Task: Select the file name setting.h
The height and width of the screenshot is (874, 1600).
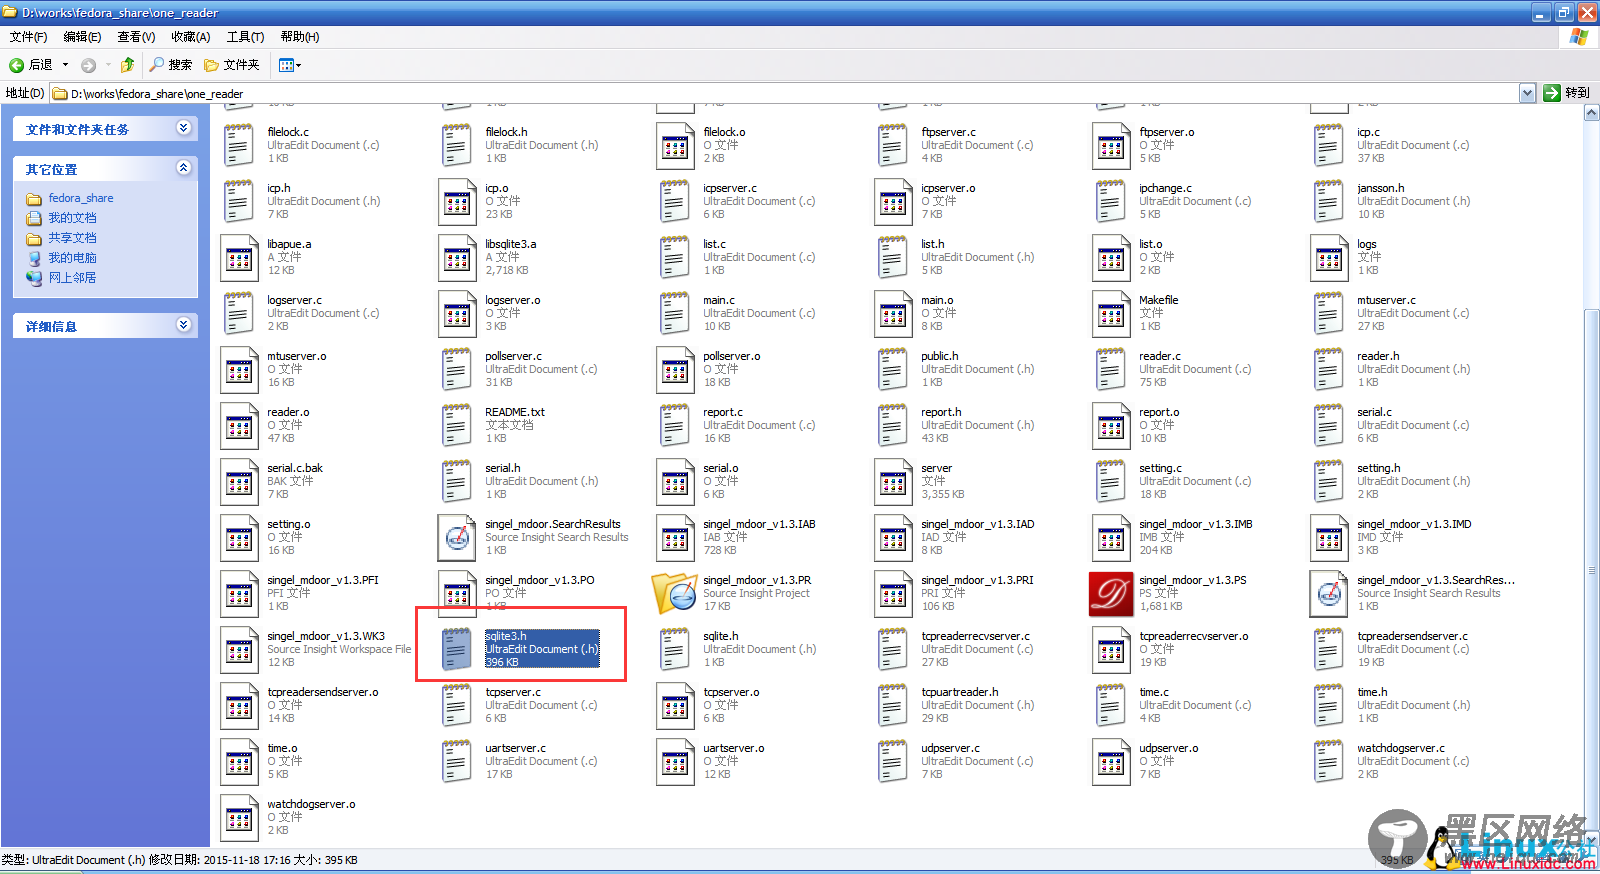Action: pyautogui.click(x=1378, y=468)
